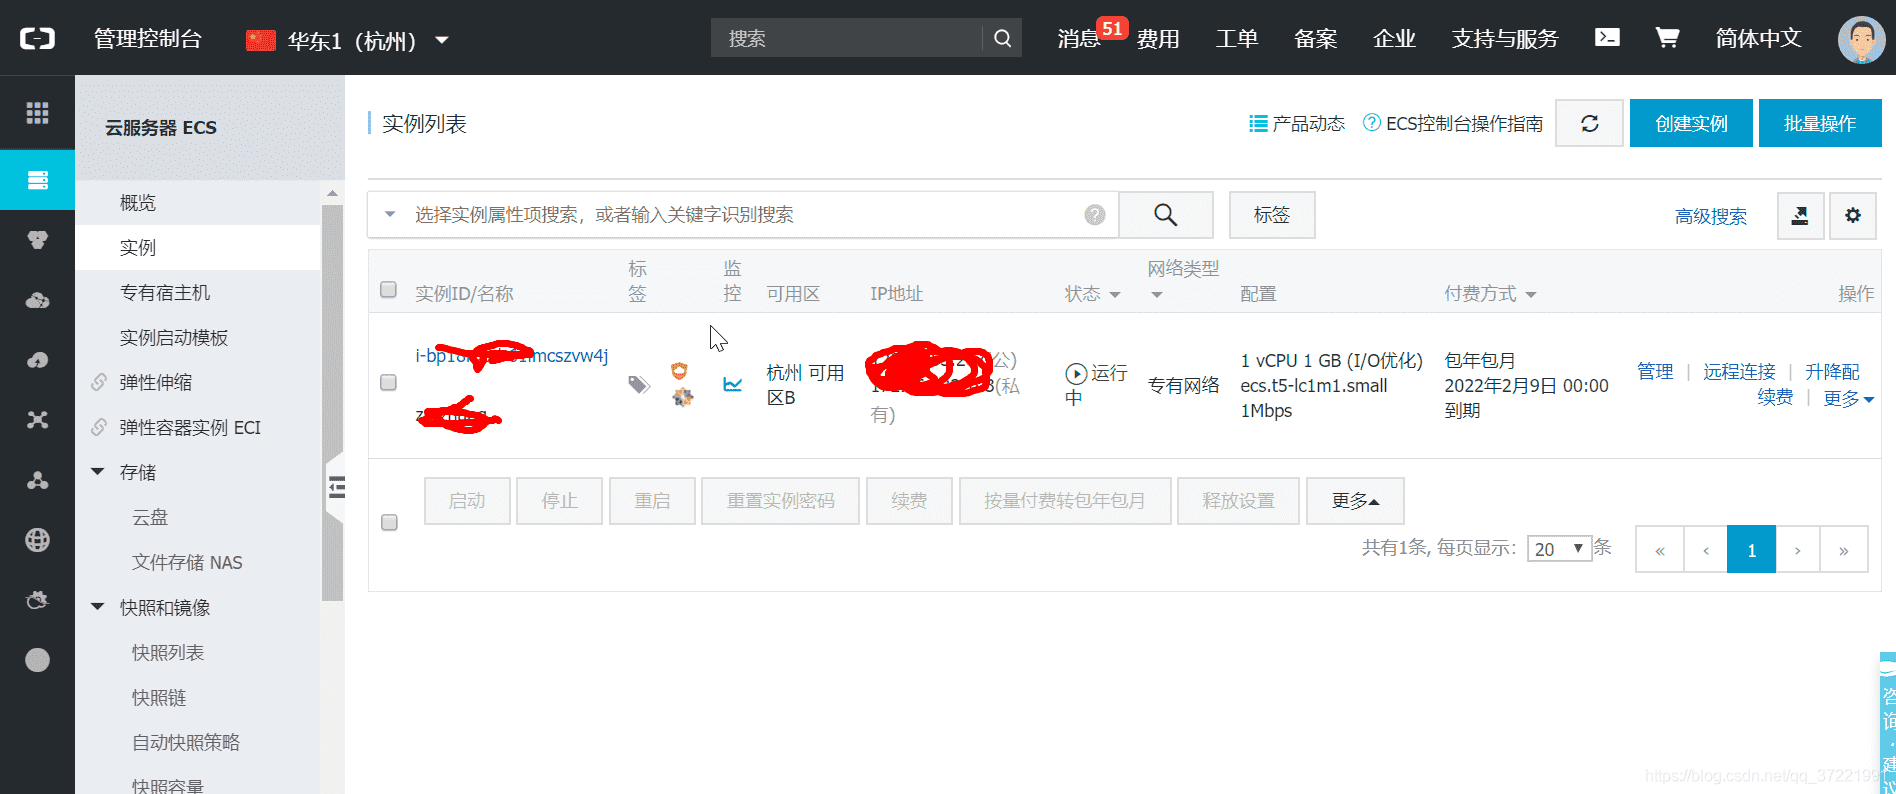Click 远程连接 link for the instance
The width and height of the screenshot is (1896, 794).
[x=1739, y=372]
